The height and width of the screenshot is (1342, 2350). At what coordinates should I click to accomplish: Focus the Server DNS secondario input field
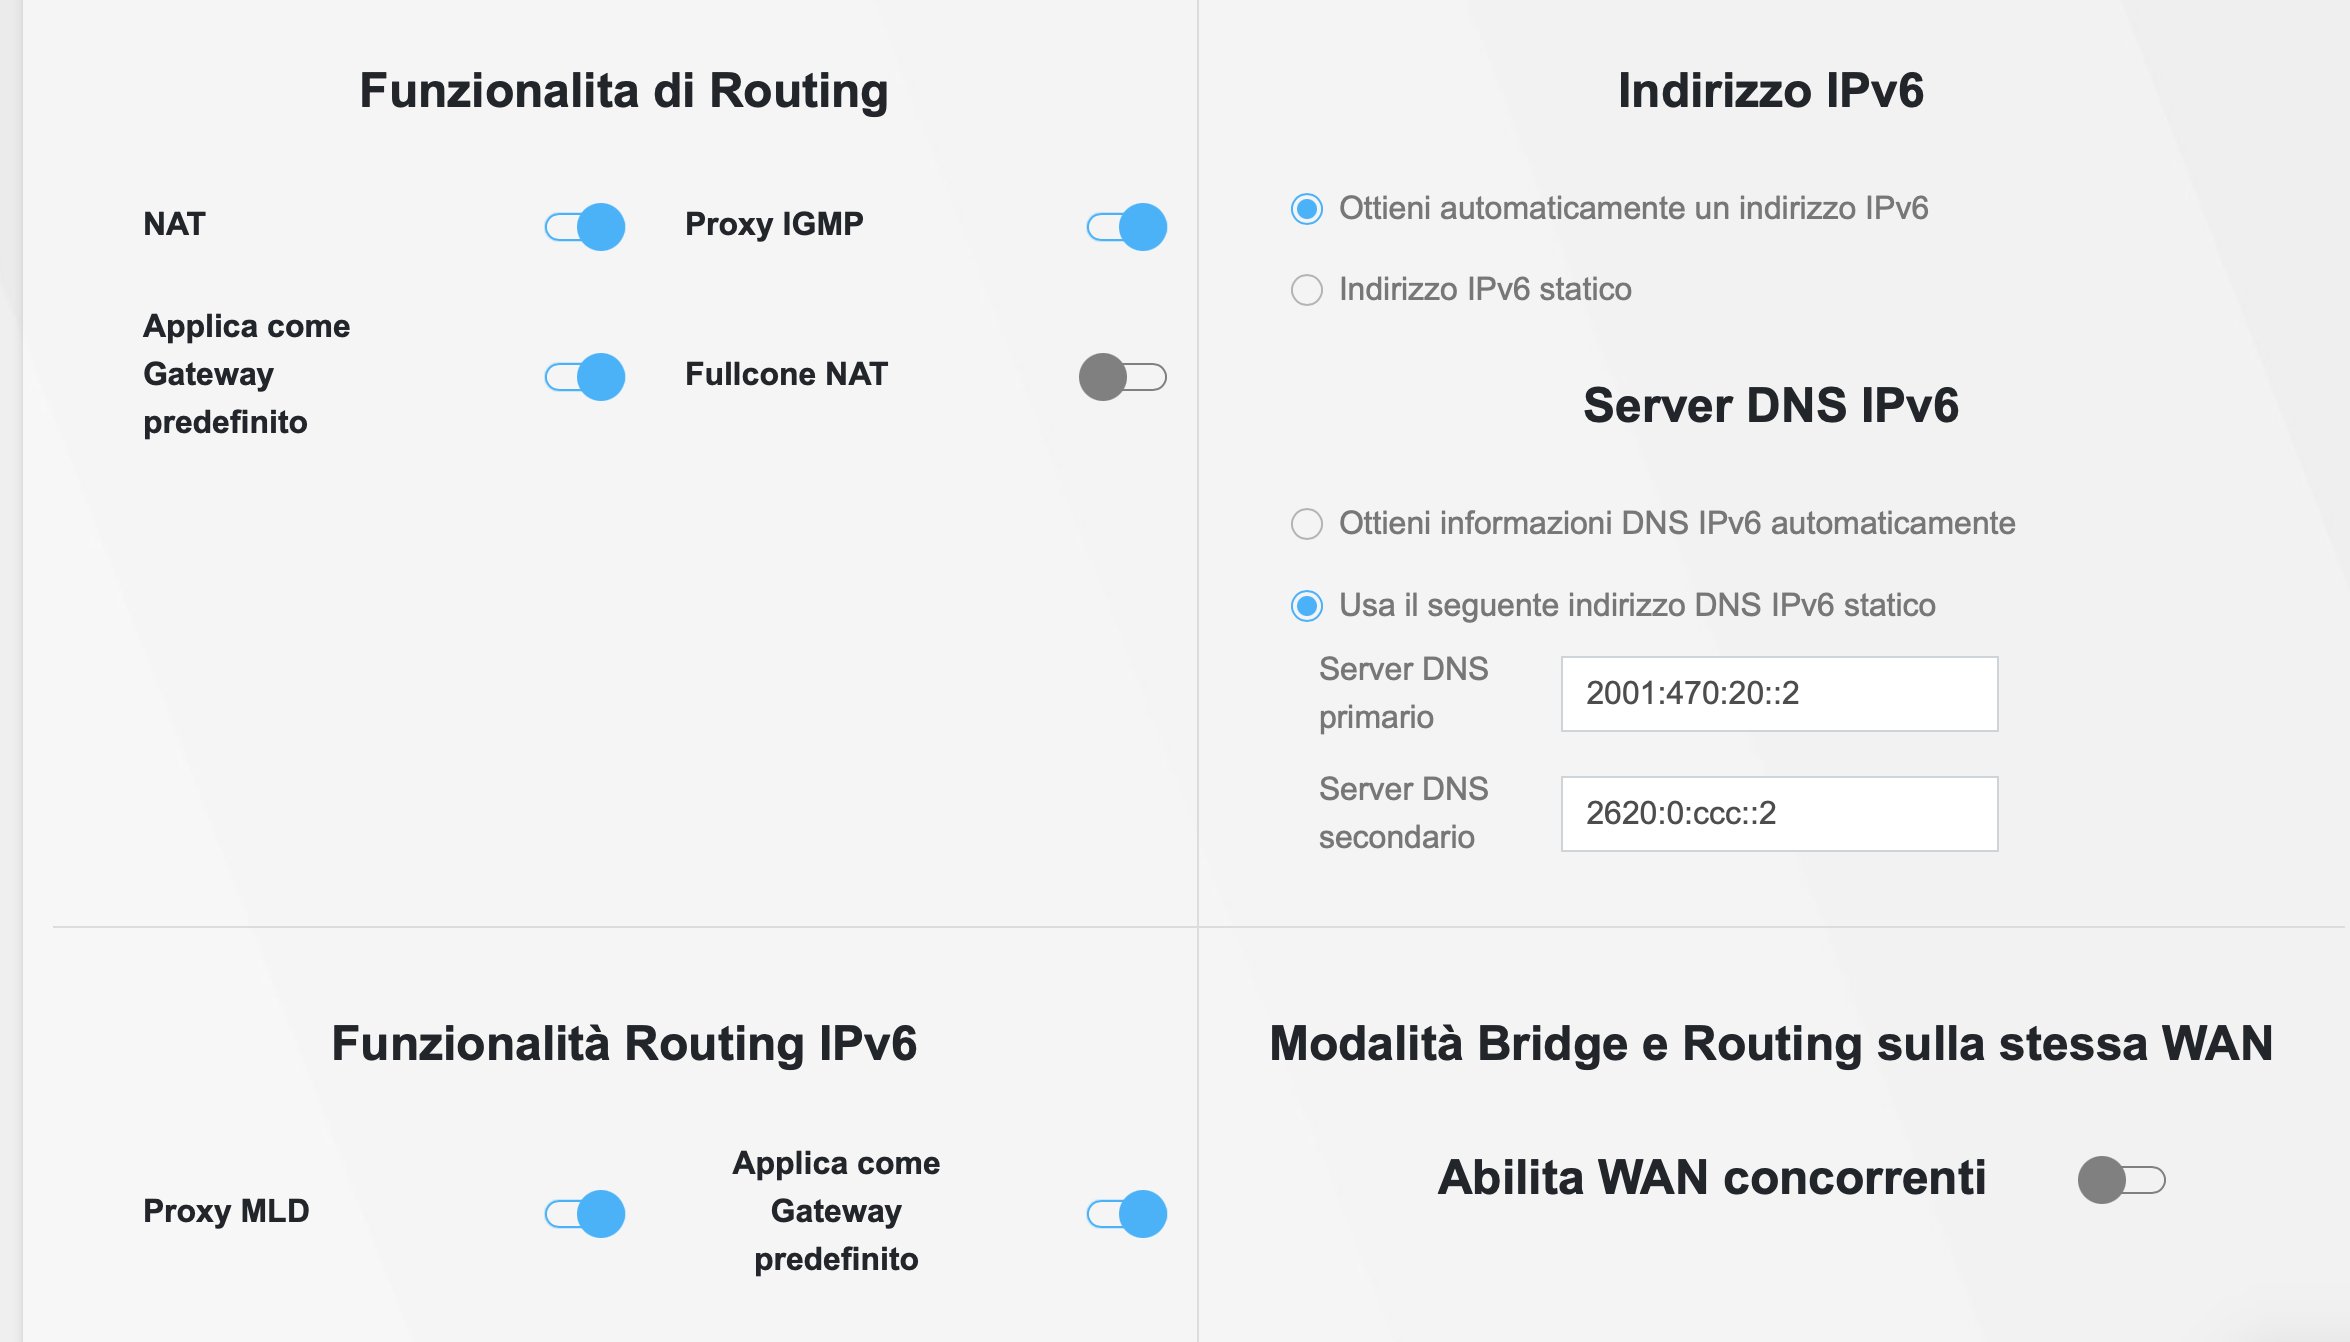1779,814
